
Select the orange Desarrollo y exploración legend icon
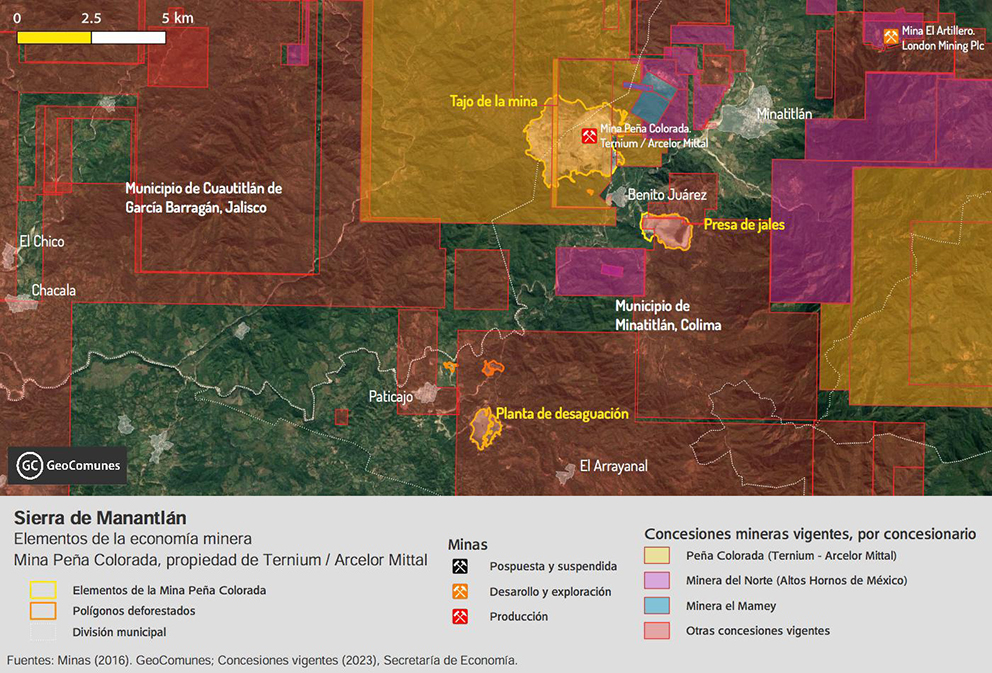460,592
